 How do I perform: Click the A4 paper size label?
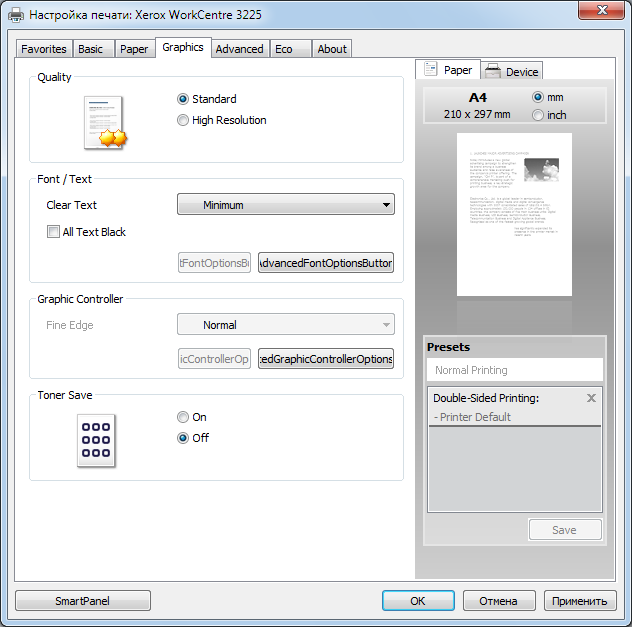(478, 98)
